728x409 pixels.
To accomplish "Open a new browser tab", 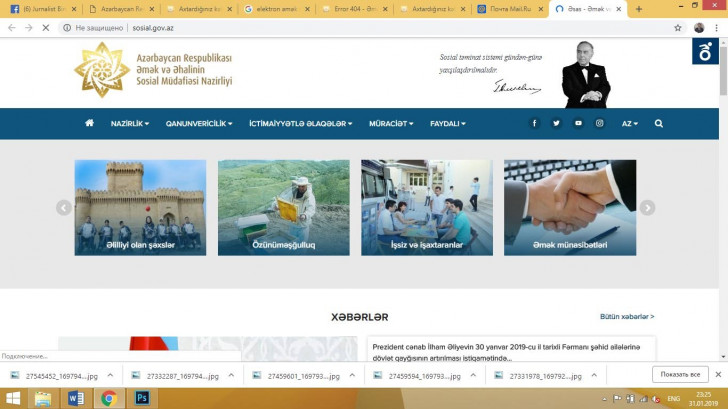I will click(x=639, y=9).
